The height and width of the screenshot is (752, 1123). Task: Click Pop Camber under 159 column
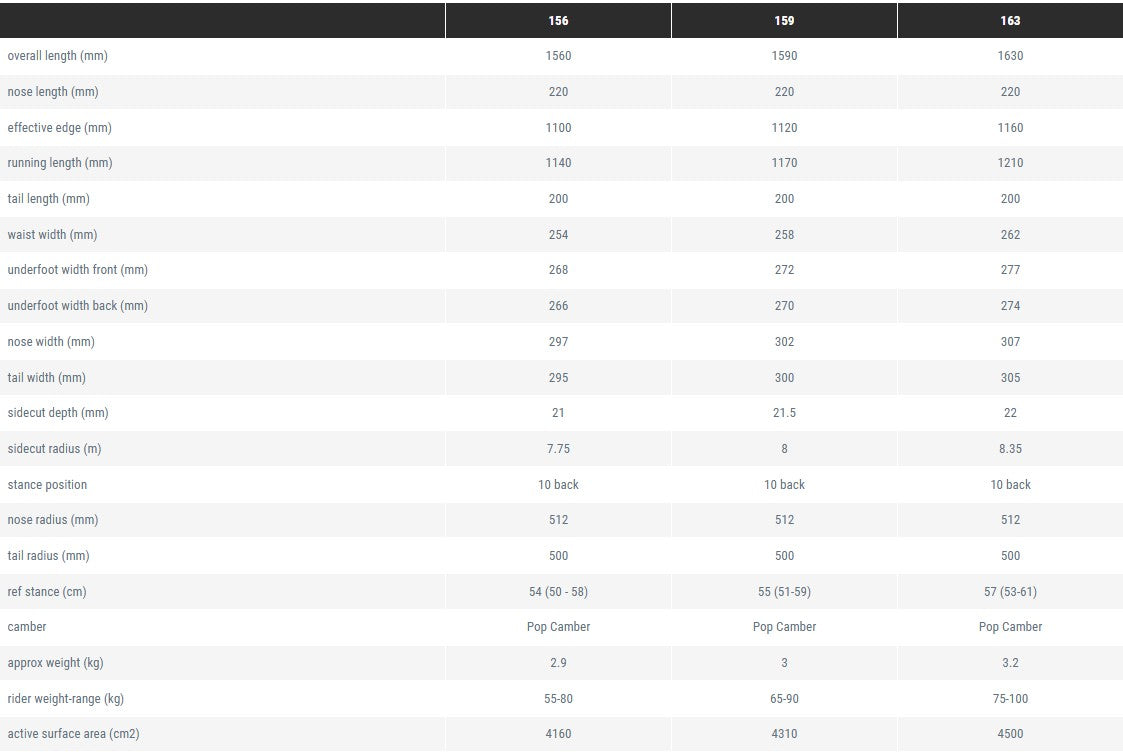(x=784, y=627)
